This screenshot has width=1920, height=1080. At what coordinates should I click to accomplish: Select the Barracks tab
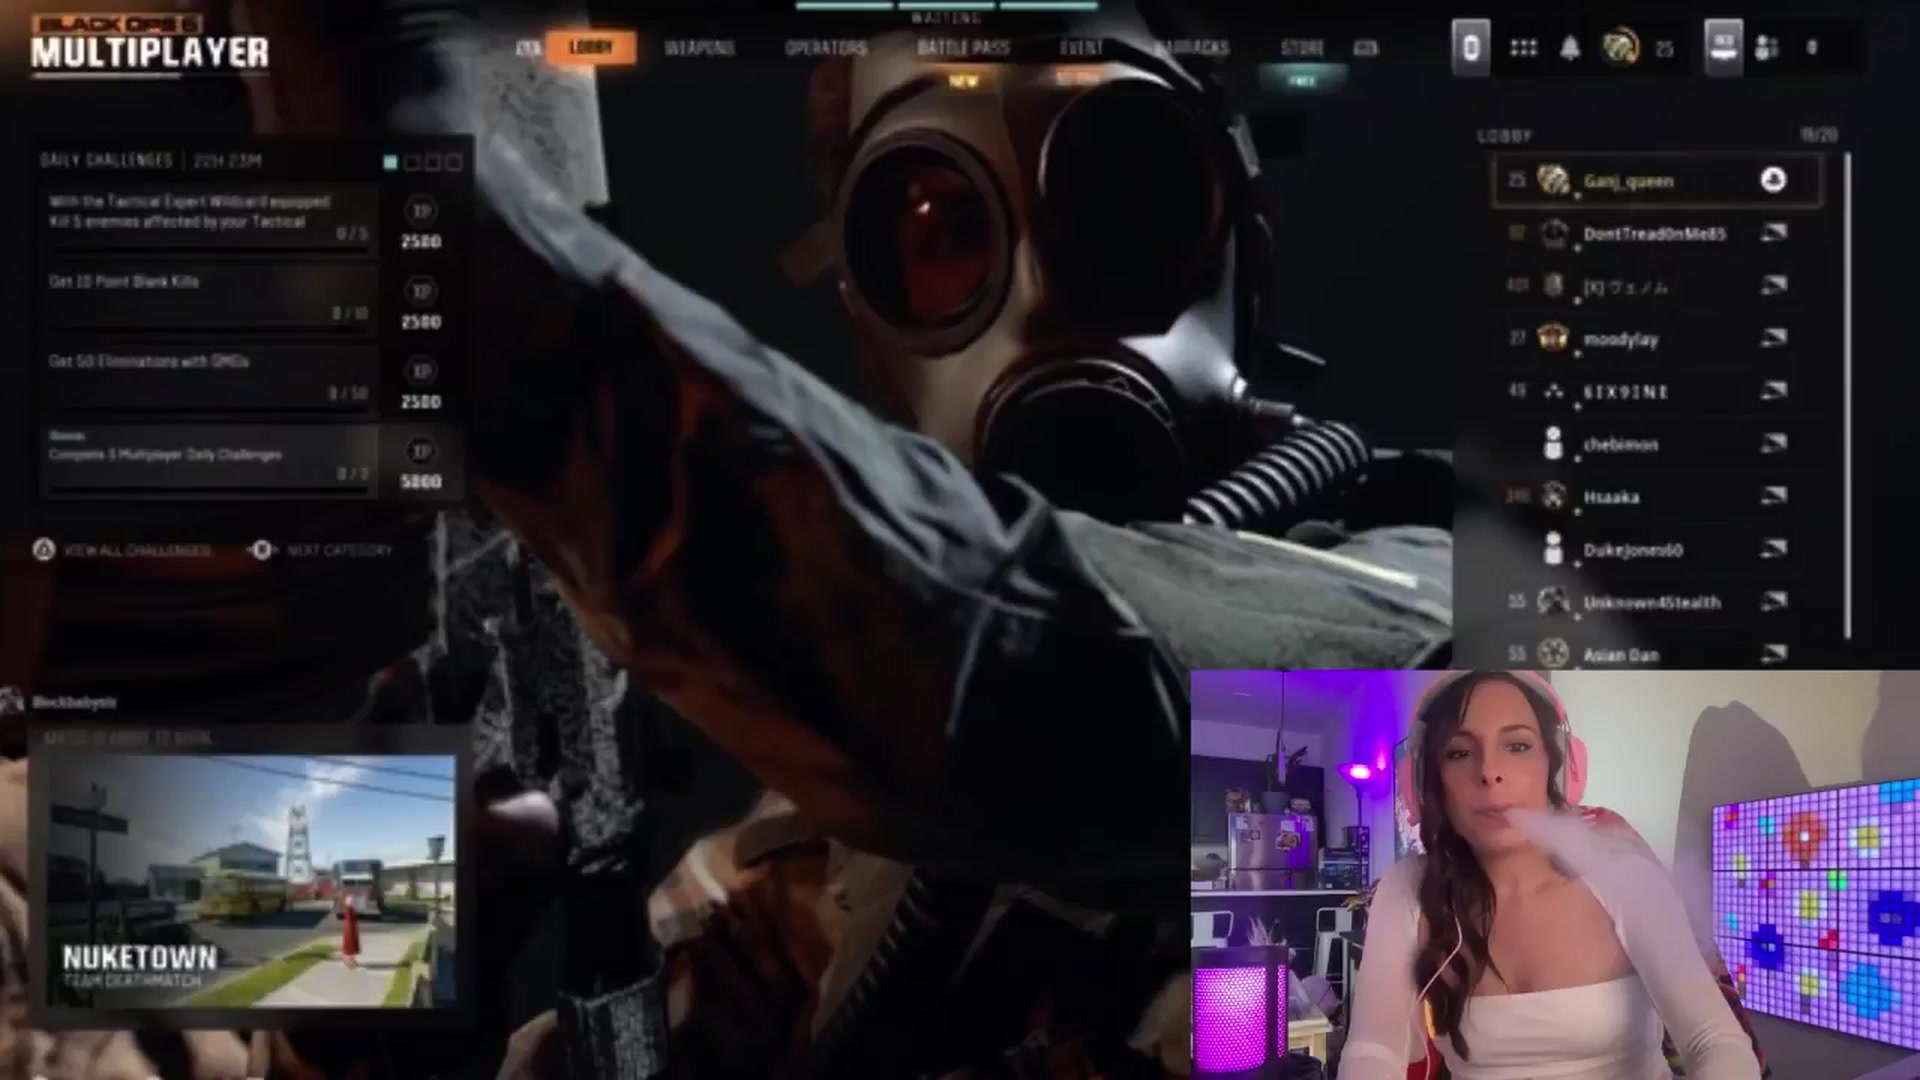[x=1191, y=48]
